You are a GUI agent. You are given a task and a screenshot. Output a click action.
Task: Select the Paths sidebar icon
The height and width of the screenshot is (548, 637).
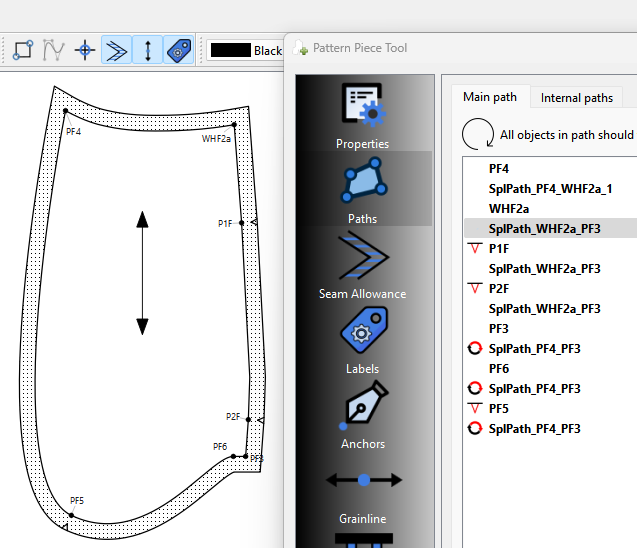tap(362, 190)
